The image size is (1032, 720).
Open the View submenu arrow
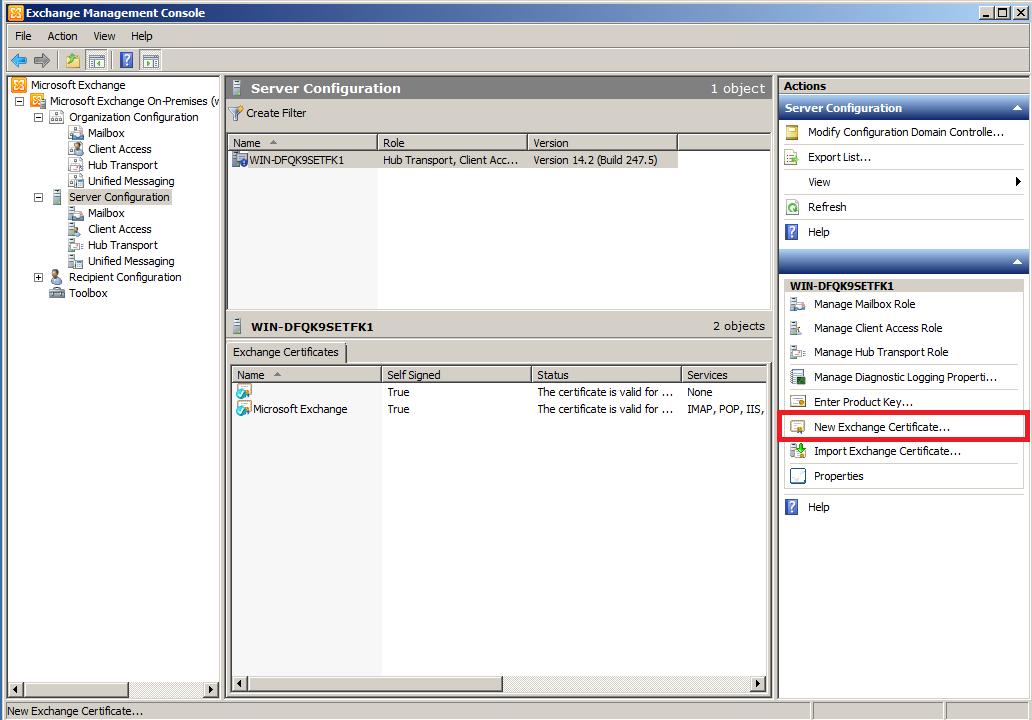tap(1018, 182)
